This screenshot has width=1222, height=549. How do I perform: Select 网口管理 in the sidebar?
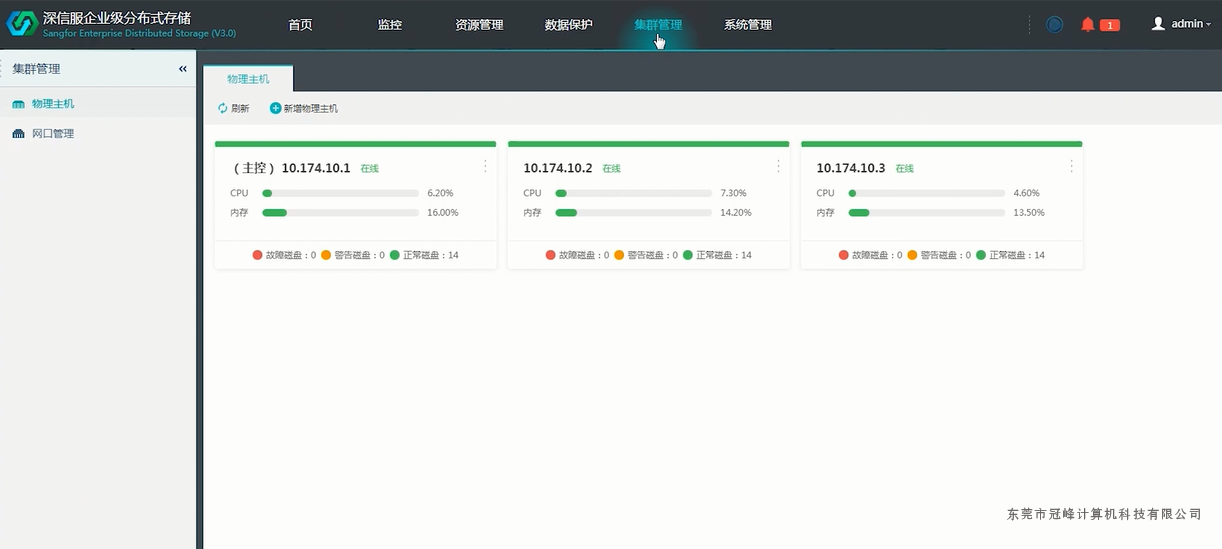(52, 134)
